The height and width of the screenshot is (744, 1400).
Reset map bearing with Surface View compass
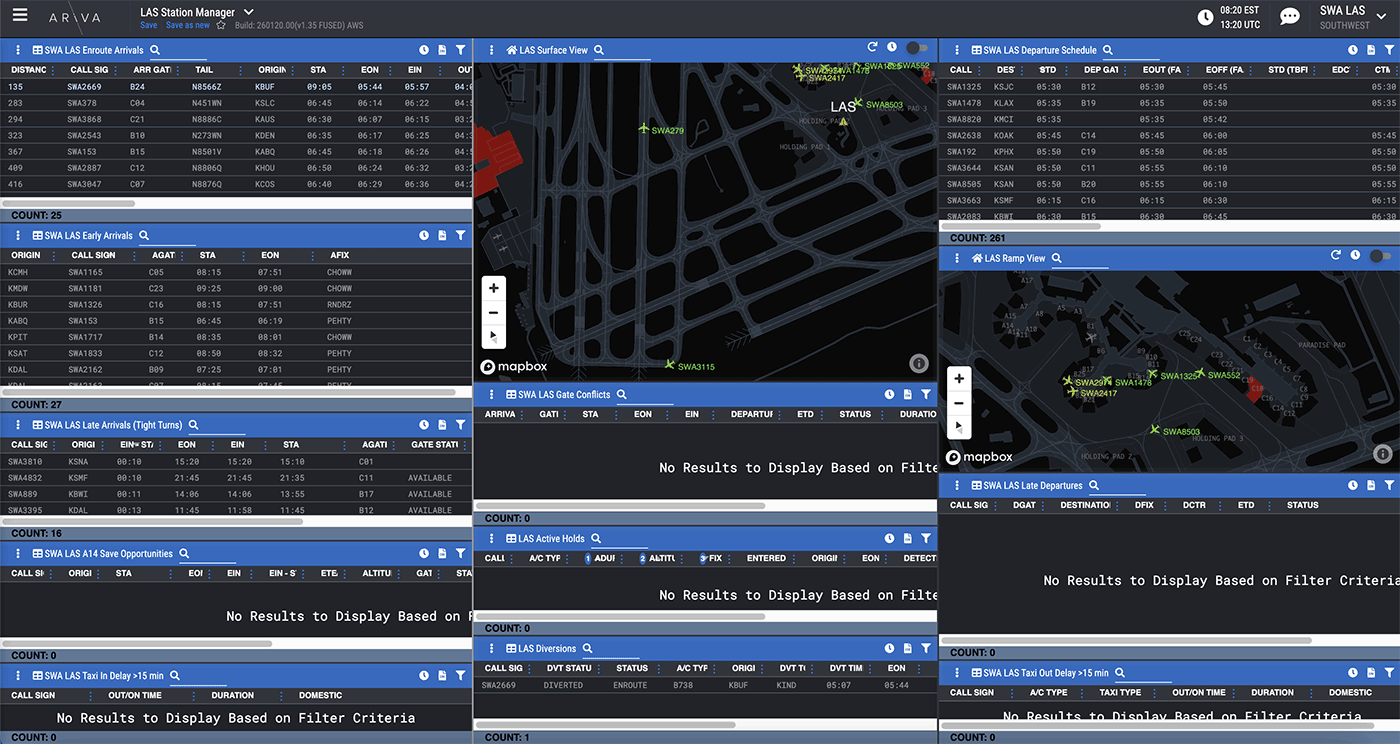493,336
